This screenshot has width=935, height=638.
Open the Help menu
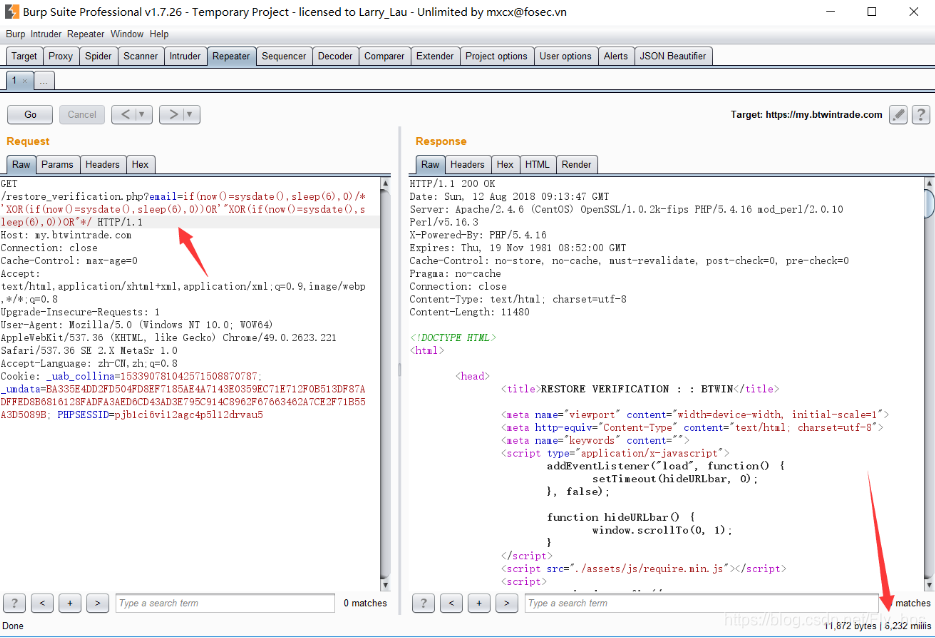click(x=159, y=34)
